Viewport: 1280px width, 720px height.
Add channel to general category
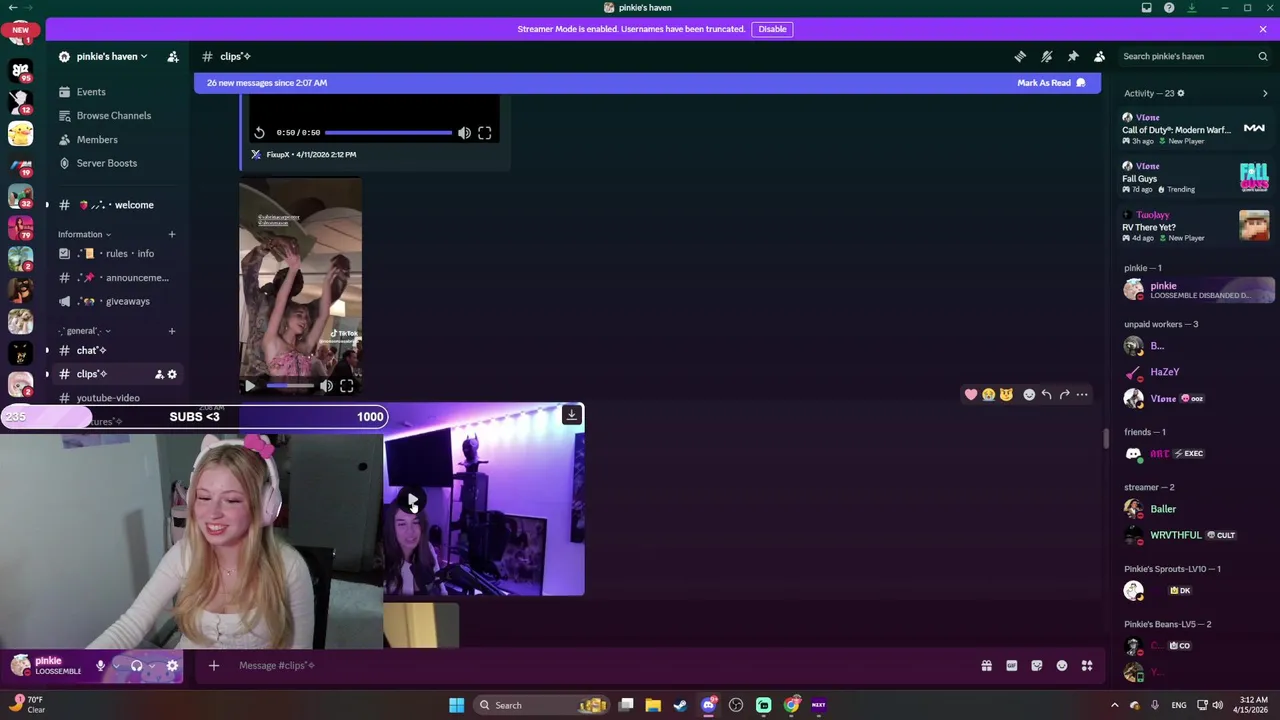point(171,331)
